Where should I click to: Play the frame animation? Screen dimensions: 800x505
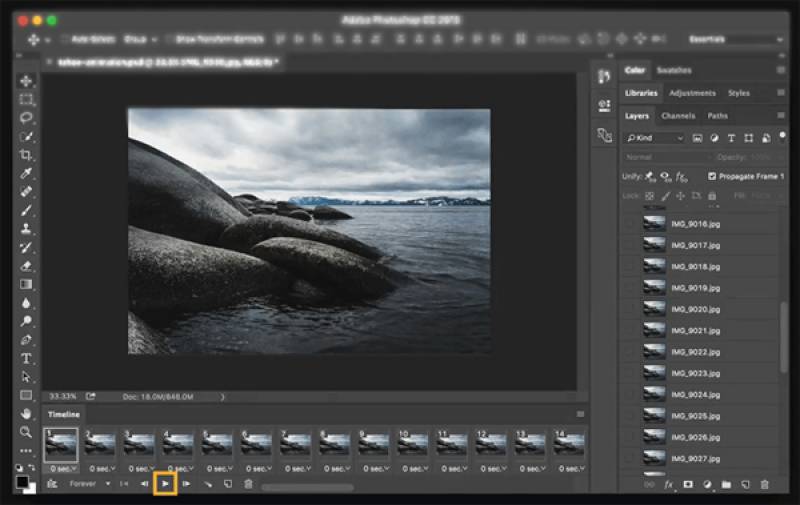(166, 484)
